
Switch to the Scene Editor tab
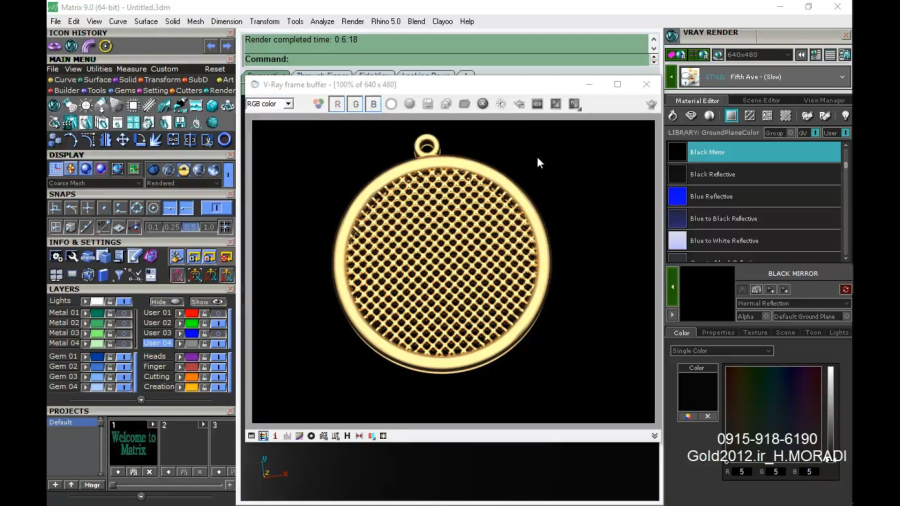click(761, 100)
